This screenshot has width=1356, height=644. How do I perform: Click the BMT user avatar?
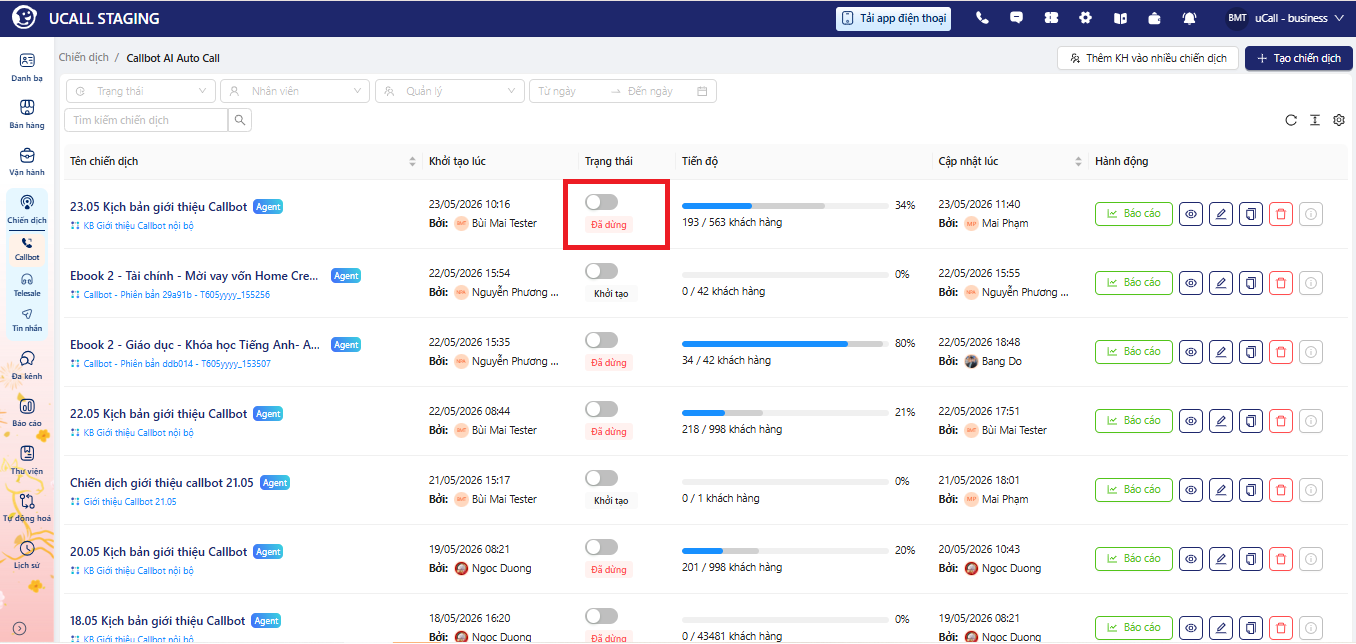point(1237,18)
